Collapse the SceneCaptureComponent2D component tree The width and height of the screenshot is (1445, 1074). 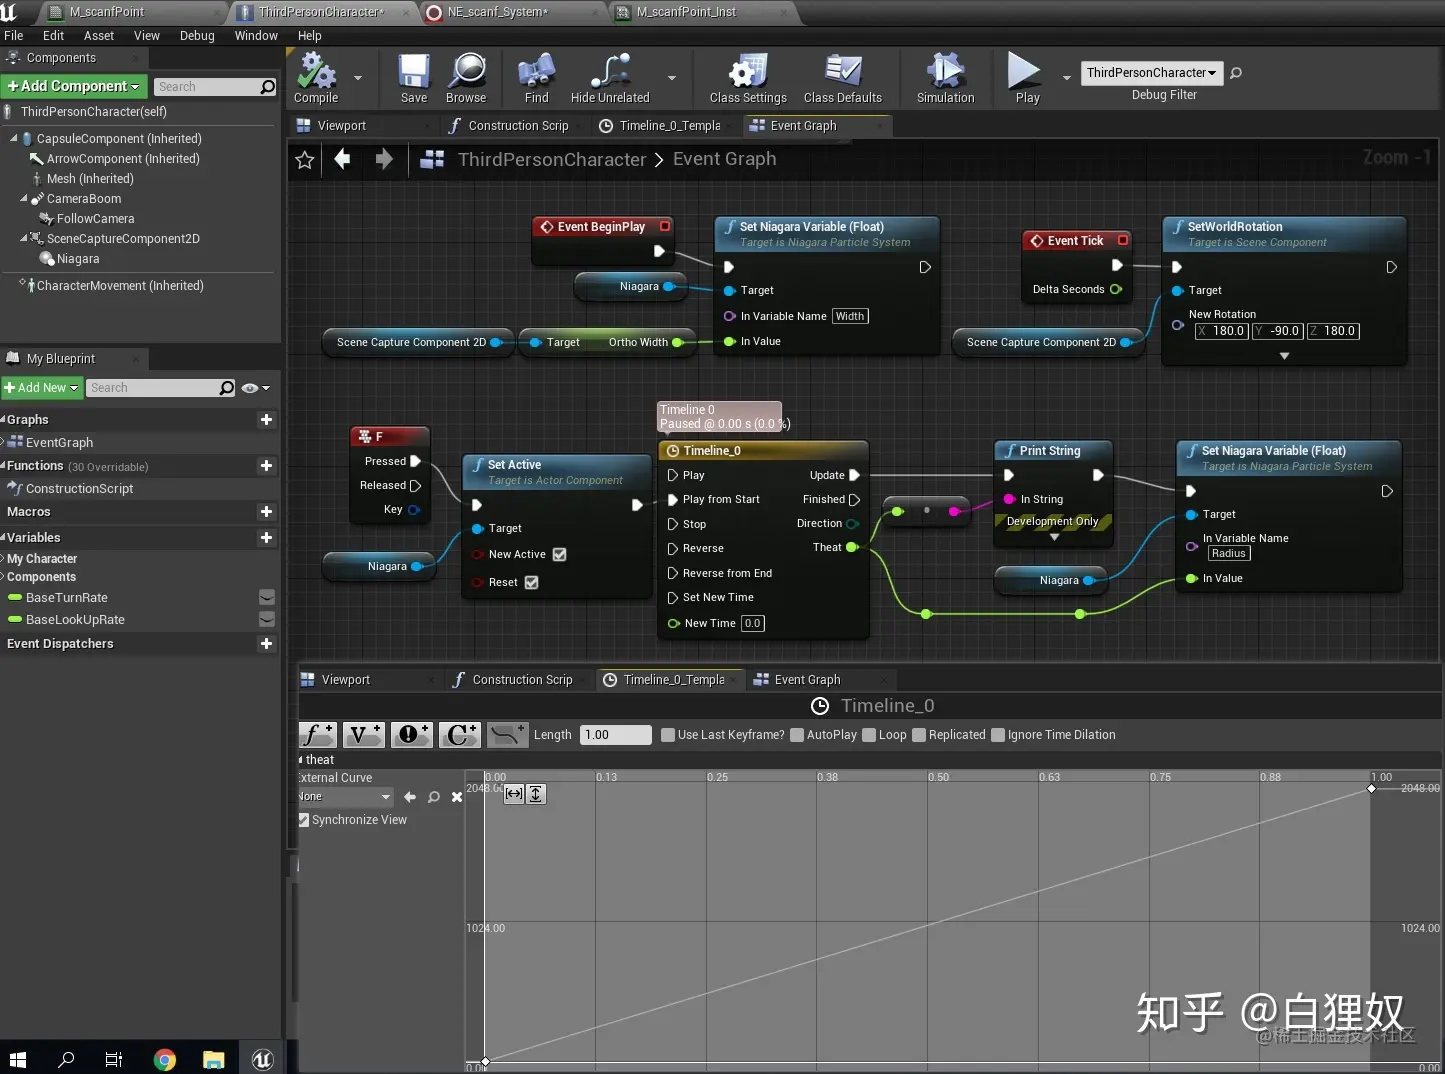point(24,239)
